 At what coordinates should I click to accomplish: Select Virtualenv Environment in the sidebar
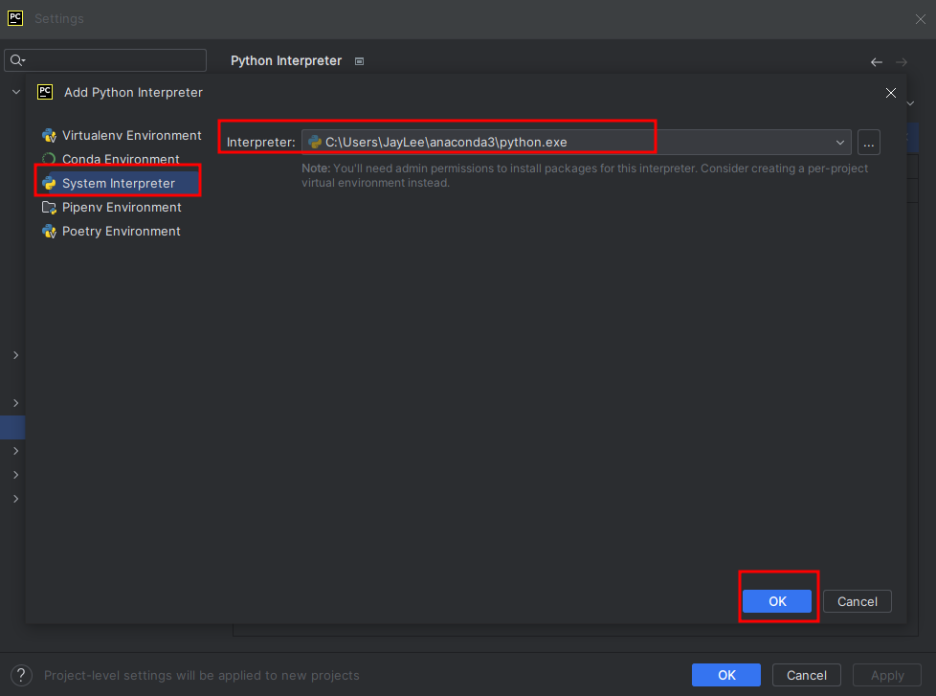(121, 135)
